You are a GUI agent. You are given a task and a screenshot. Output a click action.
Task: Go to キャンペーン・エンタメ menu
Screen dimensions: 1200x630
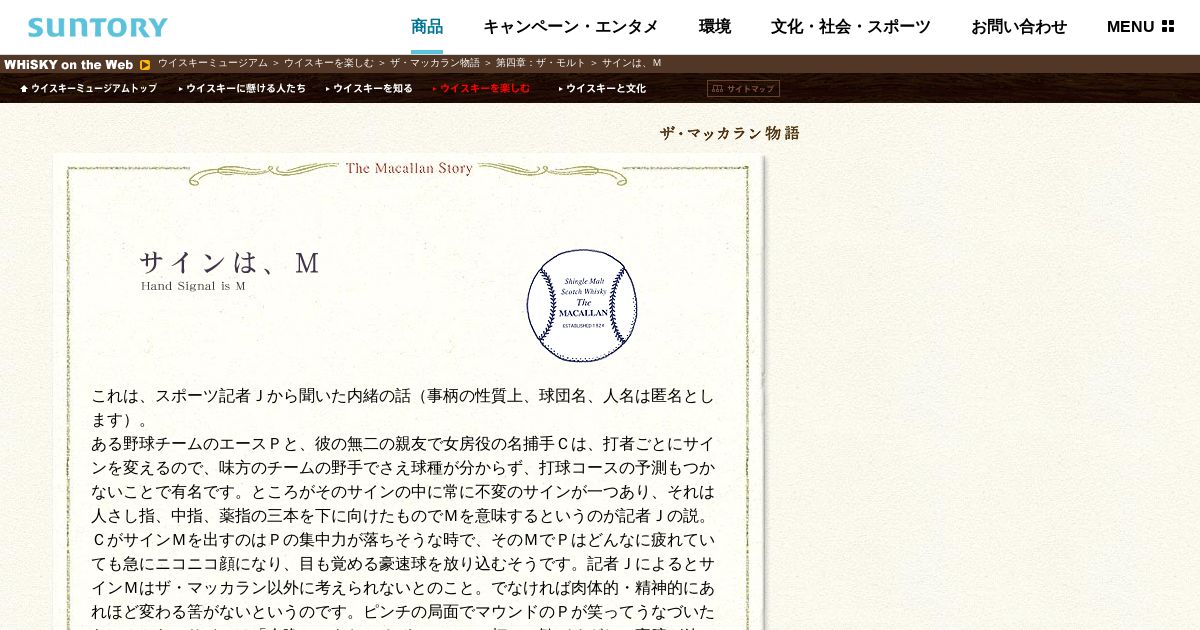(x=571, y=27)
